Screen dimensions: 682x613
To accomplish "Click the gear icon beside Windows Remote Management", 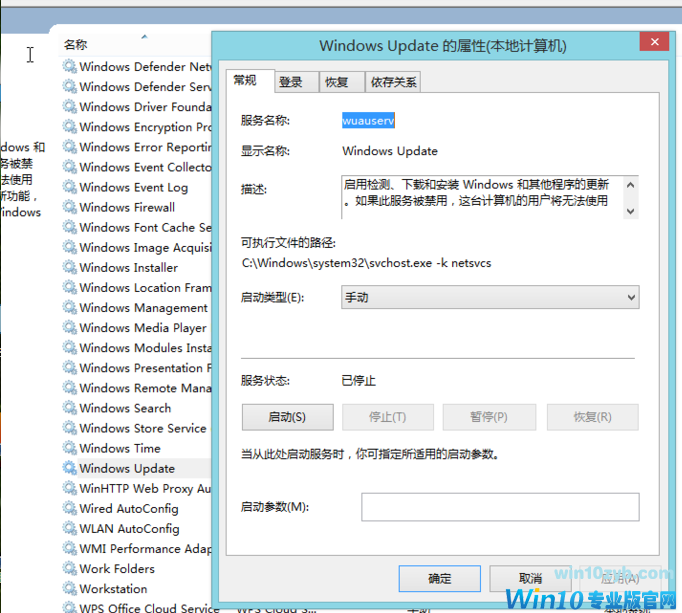I will pos(69,387).
